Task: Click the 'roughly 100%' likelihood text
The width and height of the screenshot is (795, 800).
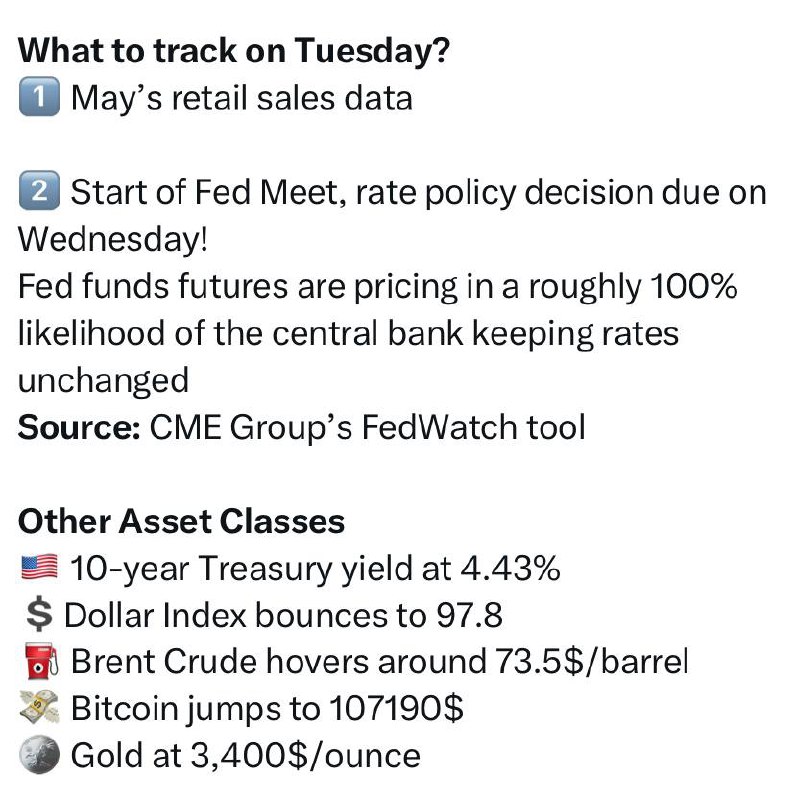Action: pyautogui.click(x=633, y=287)
